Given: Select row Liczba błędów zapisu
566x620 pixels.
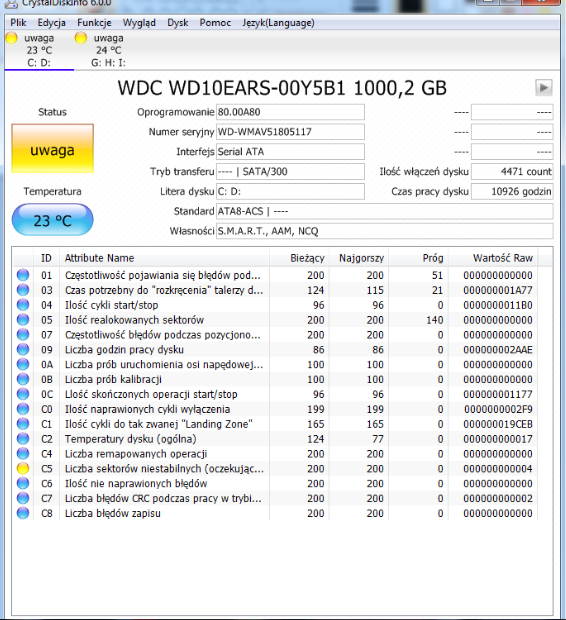Looking at the screenshot, I should click(x=275, y=513).
